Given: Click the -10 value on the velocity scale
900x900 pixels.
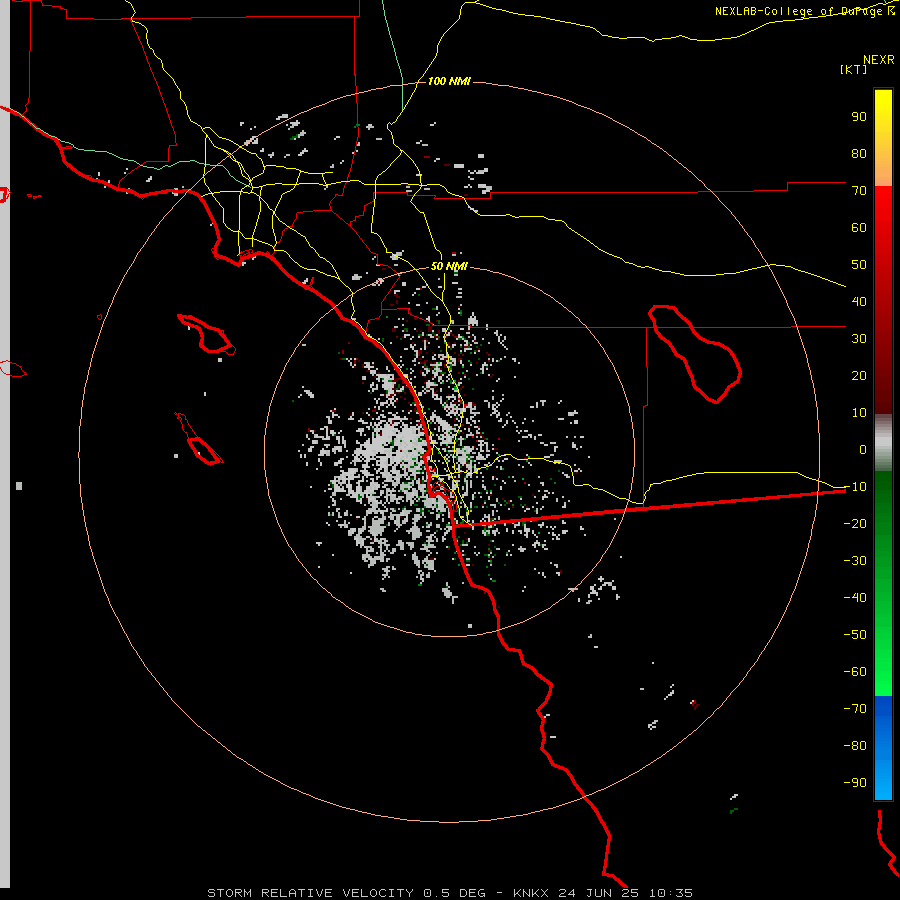Looking at the screenshot, I should click(x=855, y=487).
